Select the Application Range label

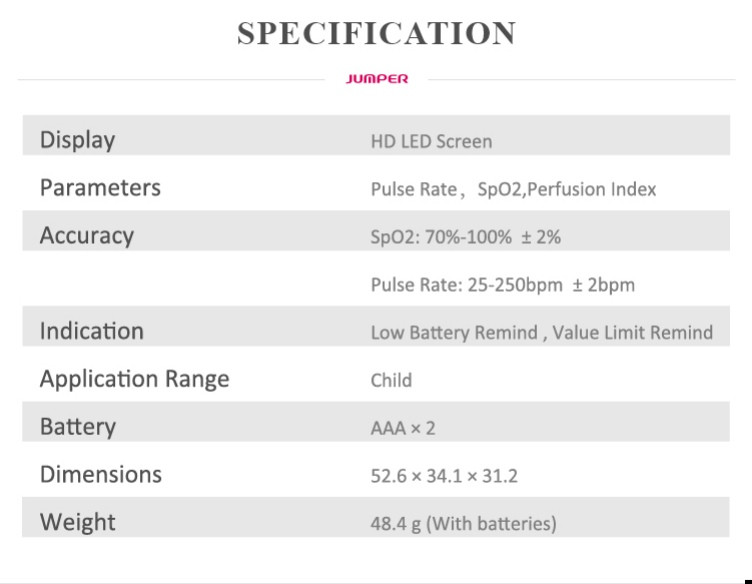click(134, 380)
